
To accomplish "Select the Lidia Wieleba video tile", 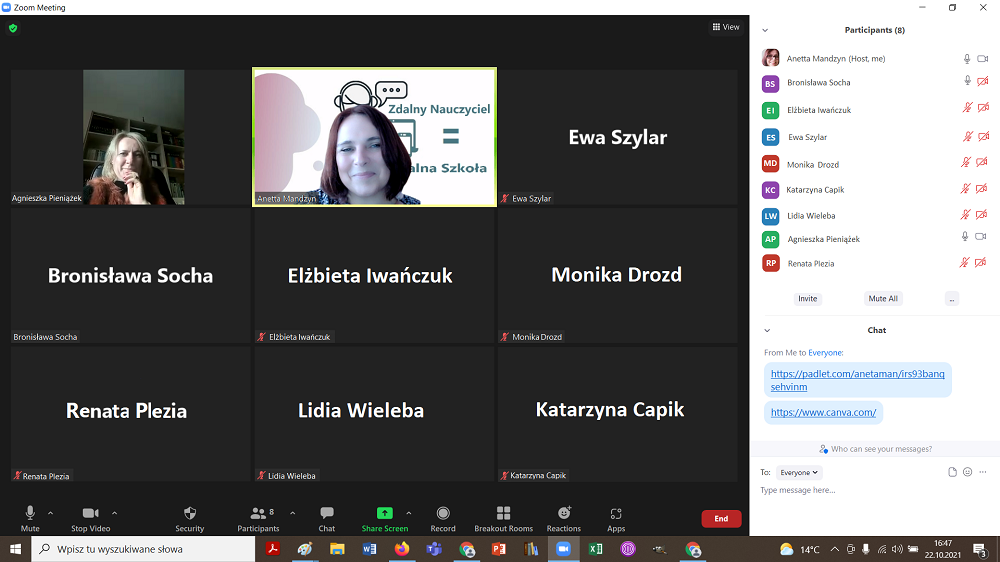I will pos(374,414).
